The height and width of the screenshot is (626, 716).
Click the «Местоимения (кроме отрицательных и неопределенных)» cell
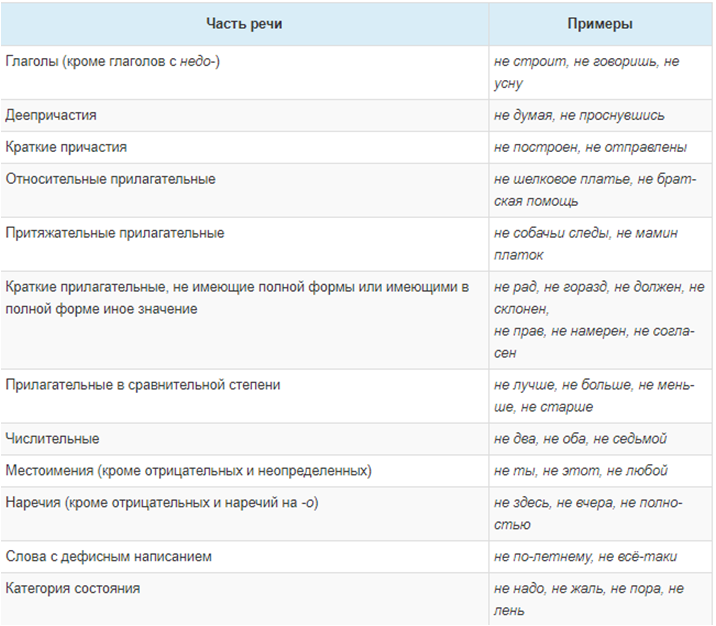(188, 471)
